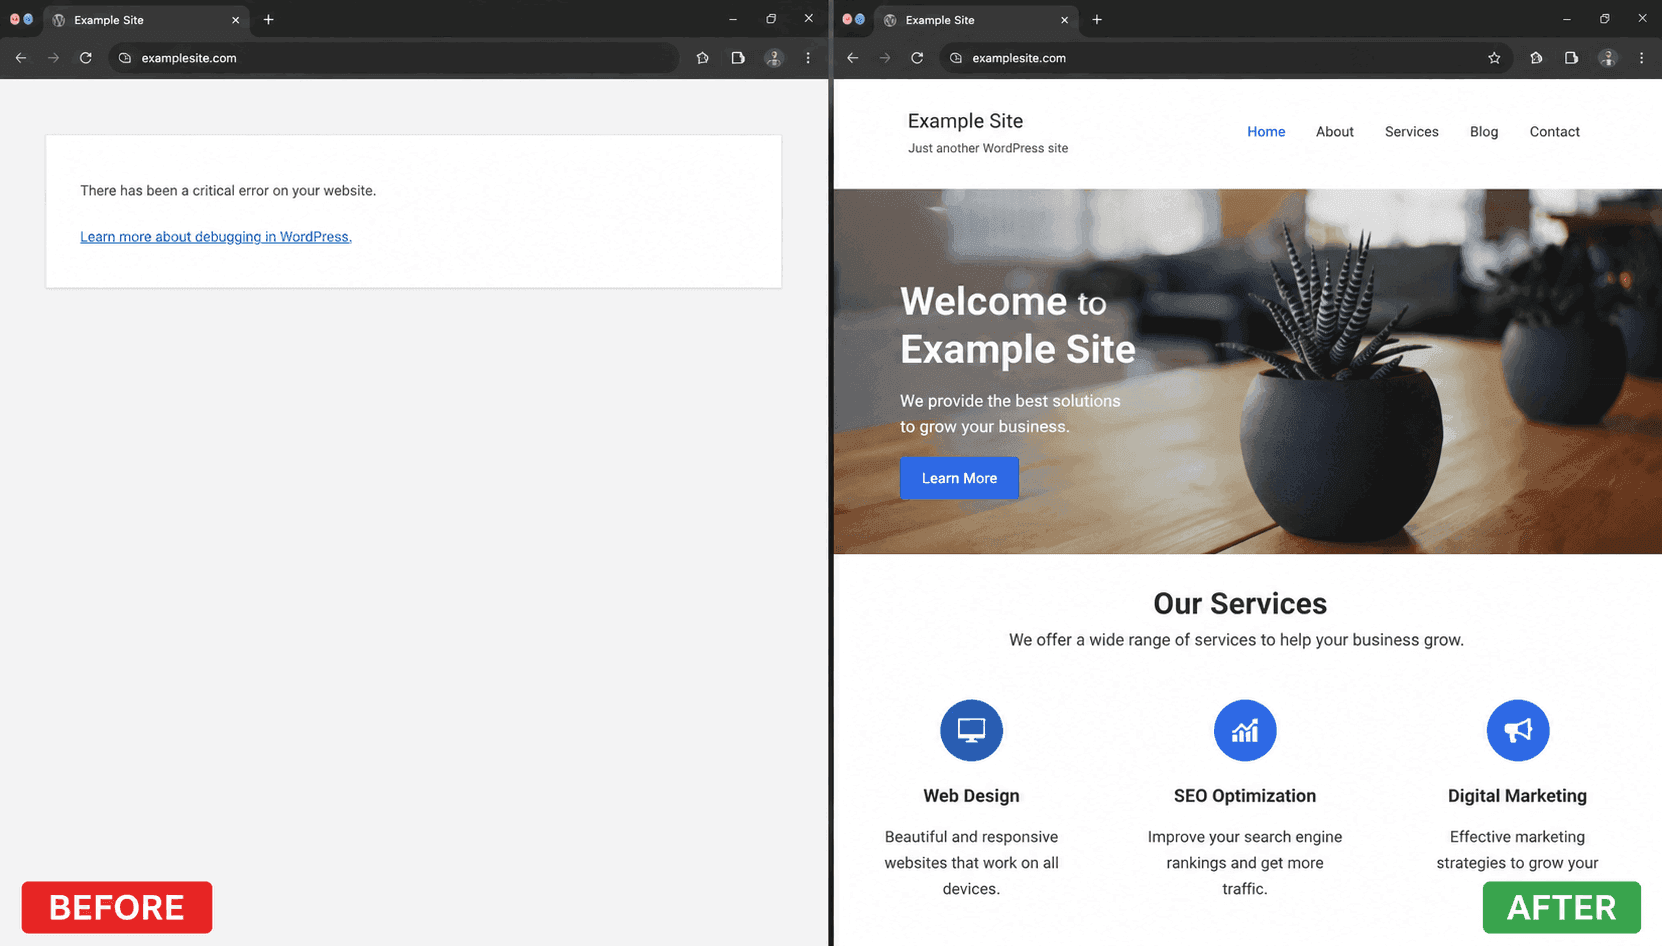Reload the page in the right browser window
Viewport: 1662px width, 946px height.
coord(917,58)
